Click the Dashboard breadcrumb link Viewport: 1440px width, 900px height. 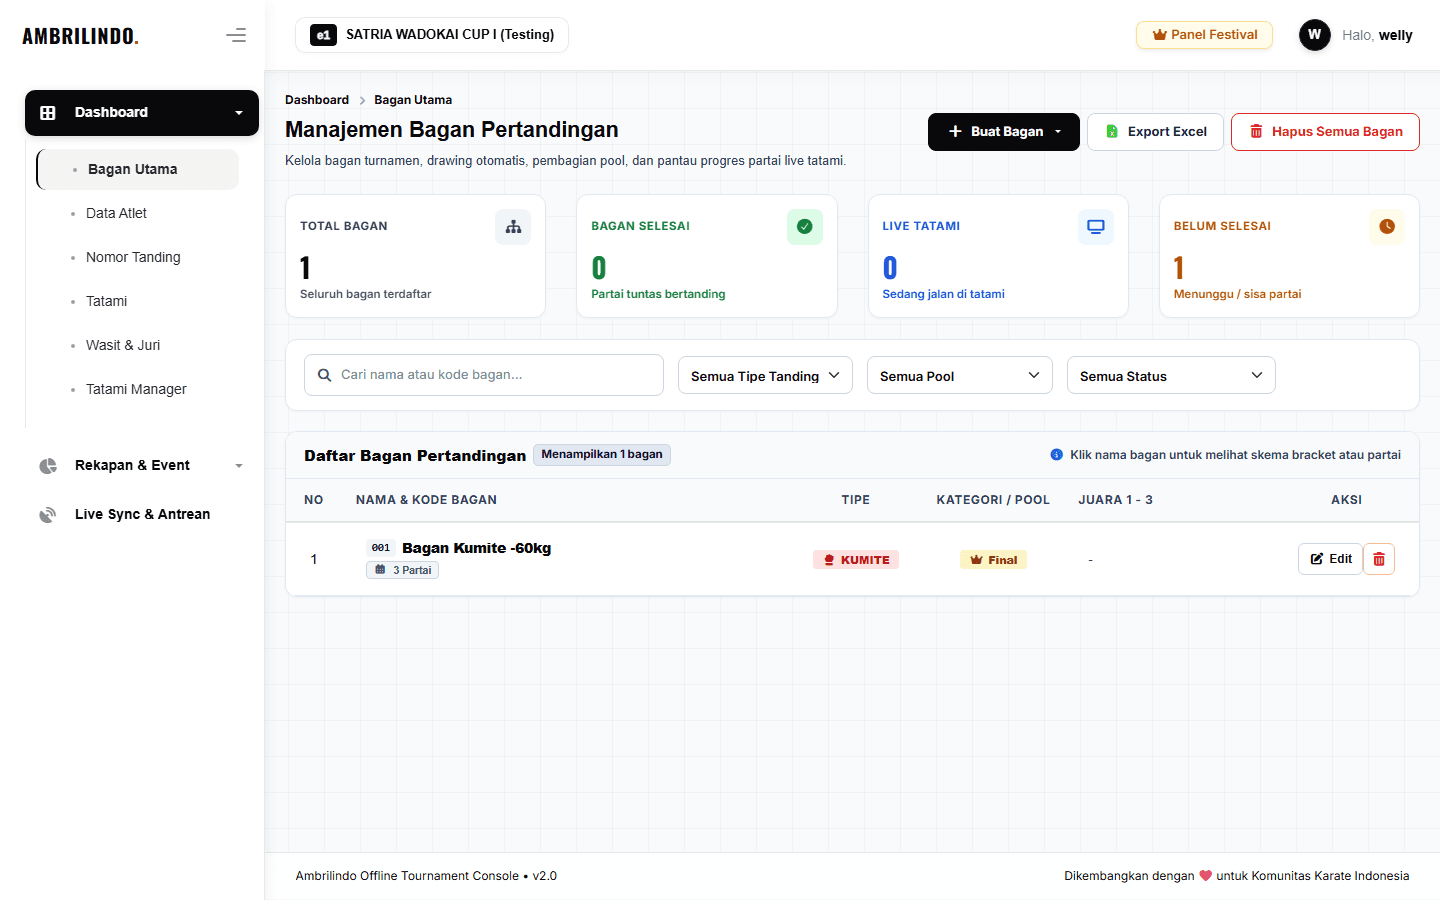click(317, 100)
